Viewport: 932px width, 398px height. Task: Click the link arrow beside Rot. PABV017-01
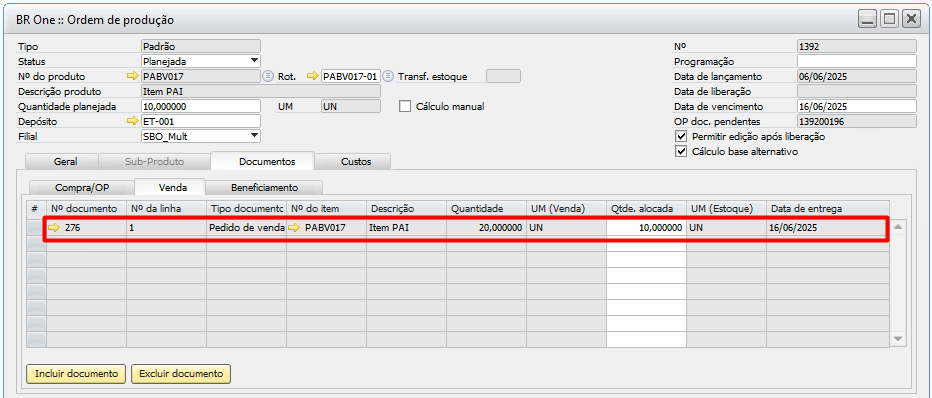click(x=312, y=76)
